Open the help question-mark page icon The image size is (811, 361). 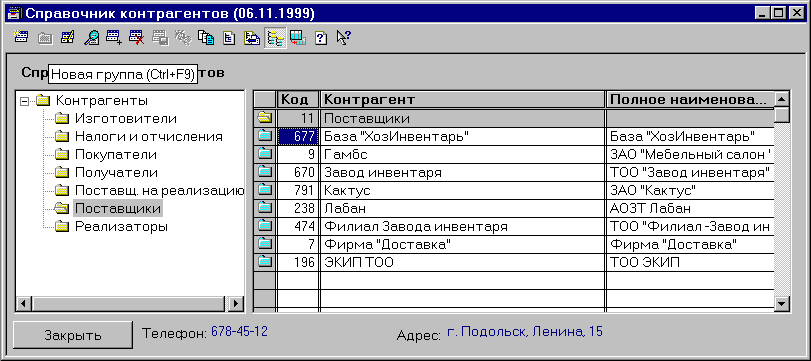click(321, 38)
